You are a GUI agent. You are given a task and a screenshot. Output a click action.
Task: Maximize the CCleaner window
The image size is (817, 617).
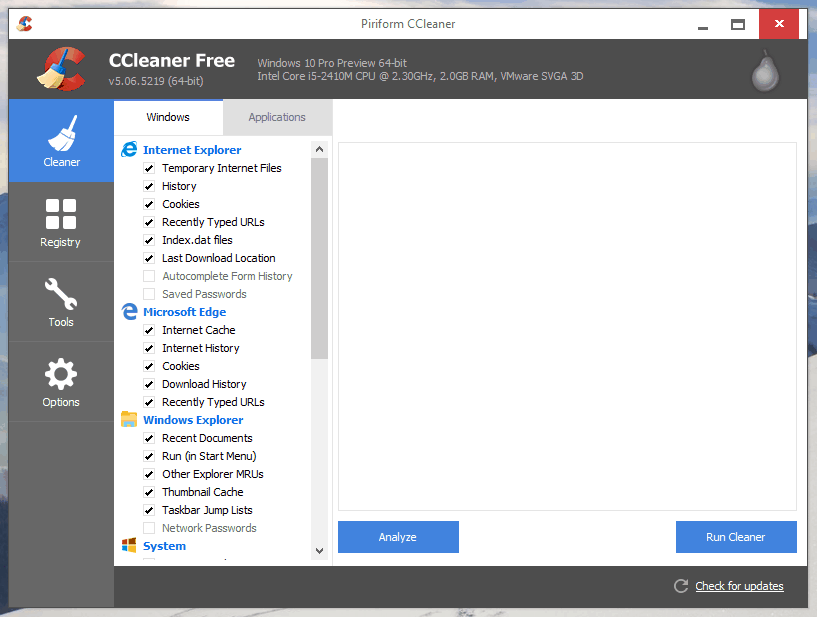(738, 24)
